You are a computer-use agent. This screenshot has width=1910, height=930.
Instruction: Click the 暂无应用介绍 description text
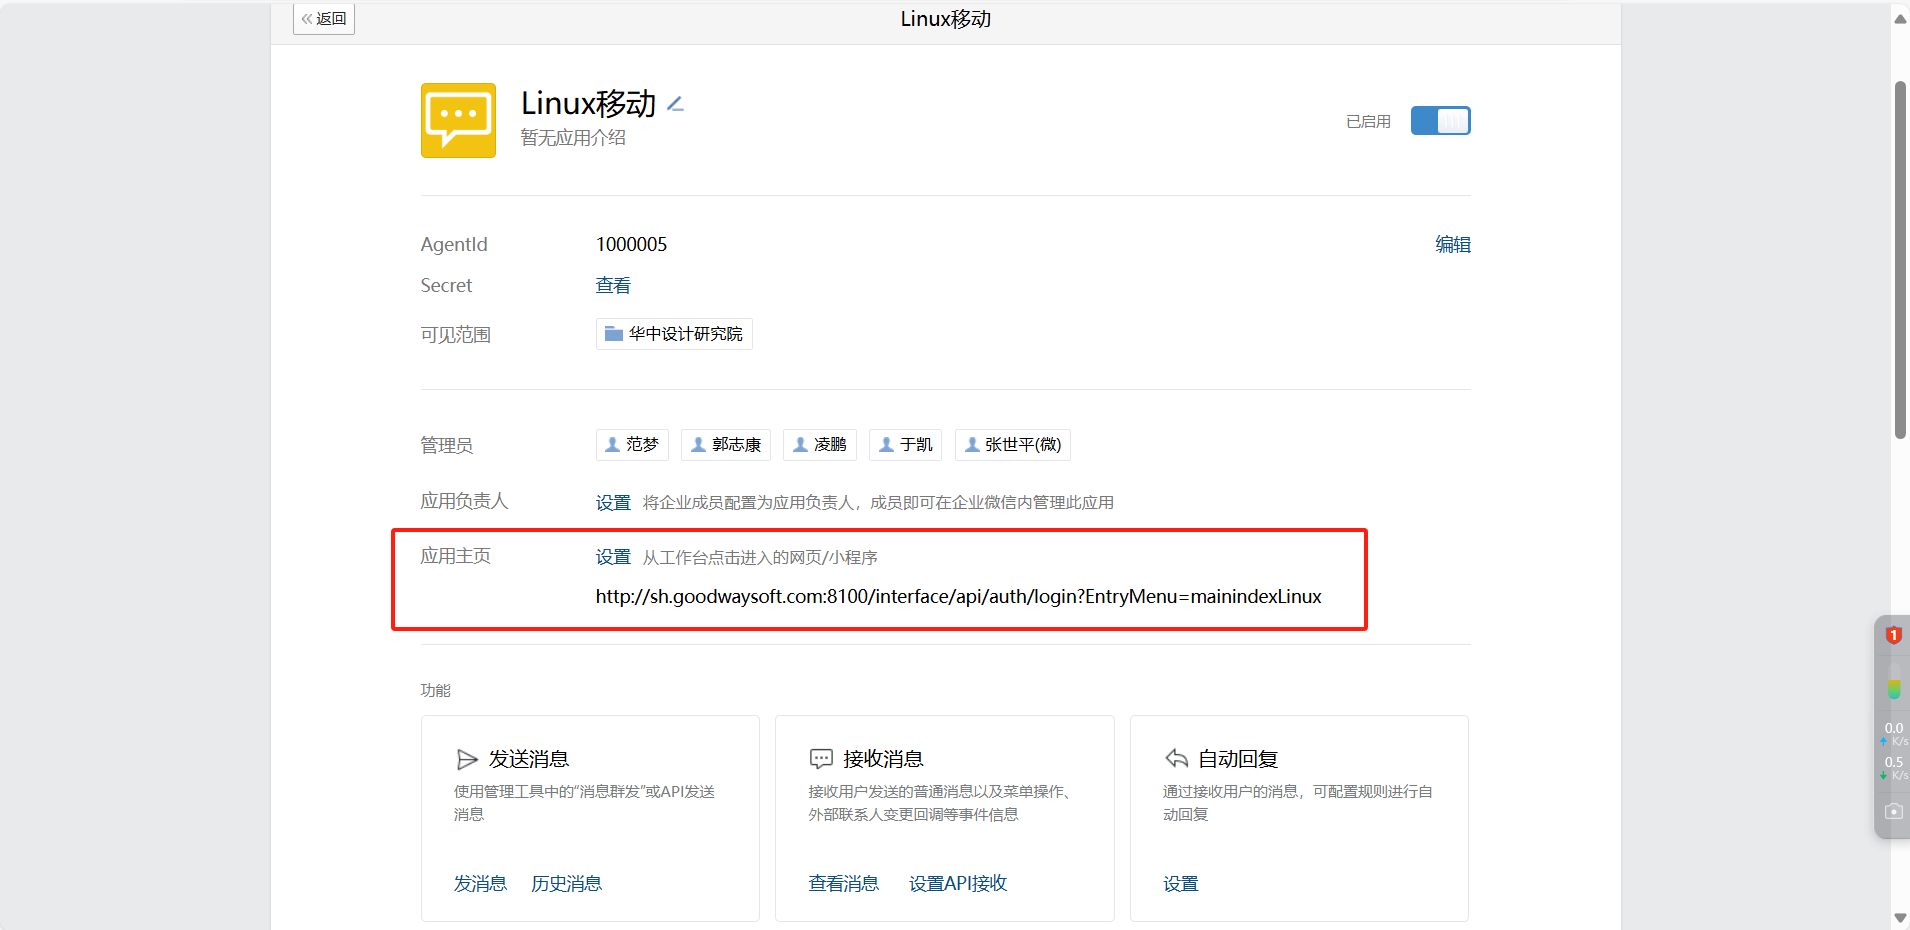tap(573, 138)
